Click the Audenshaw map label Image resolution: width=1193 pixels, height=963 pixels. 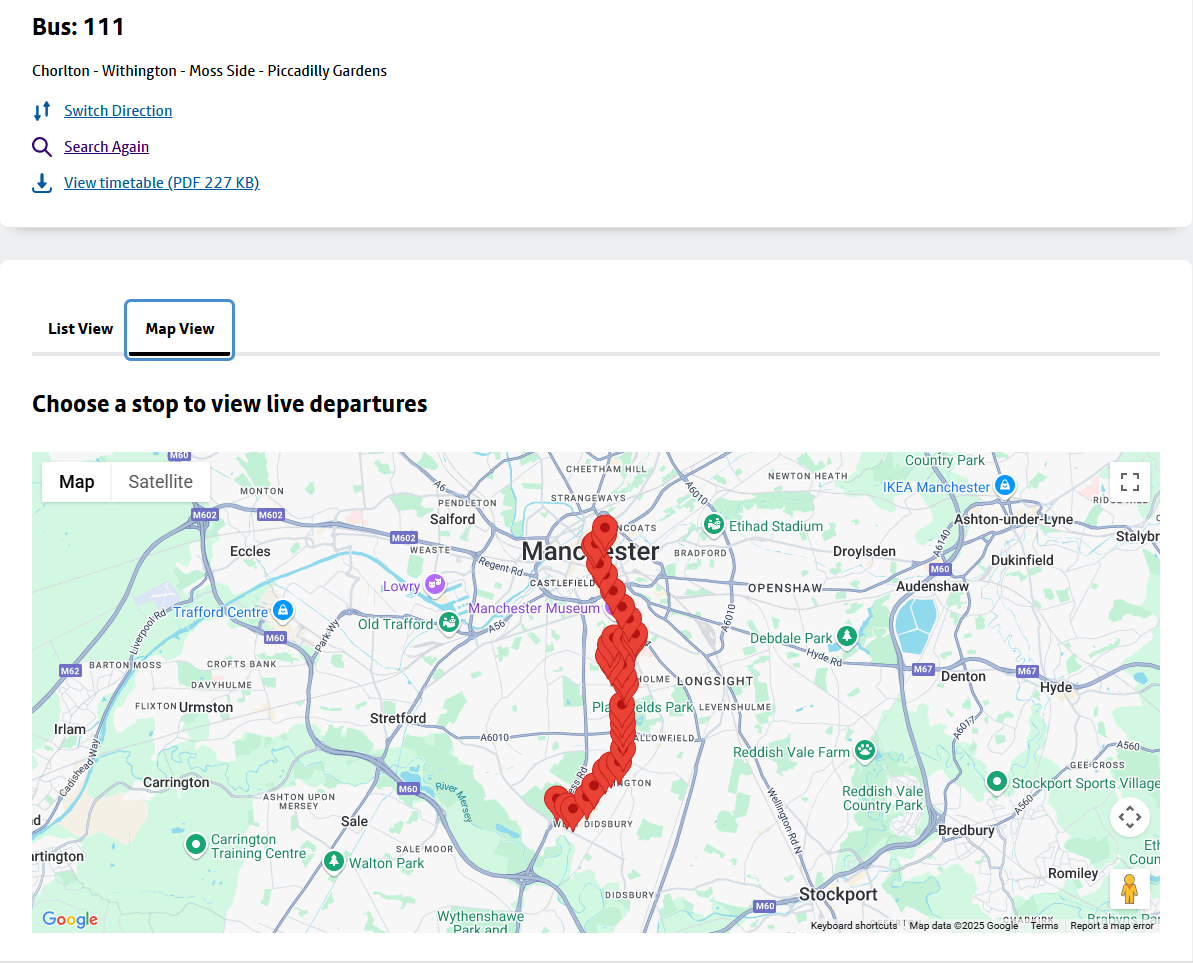click(x=932, y=586)
